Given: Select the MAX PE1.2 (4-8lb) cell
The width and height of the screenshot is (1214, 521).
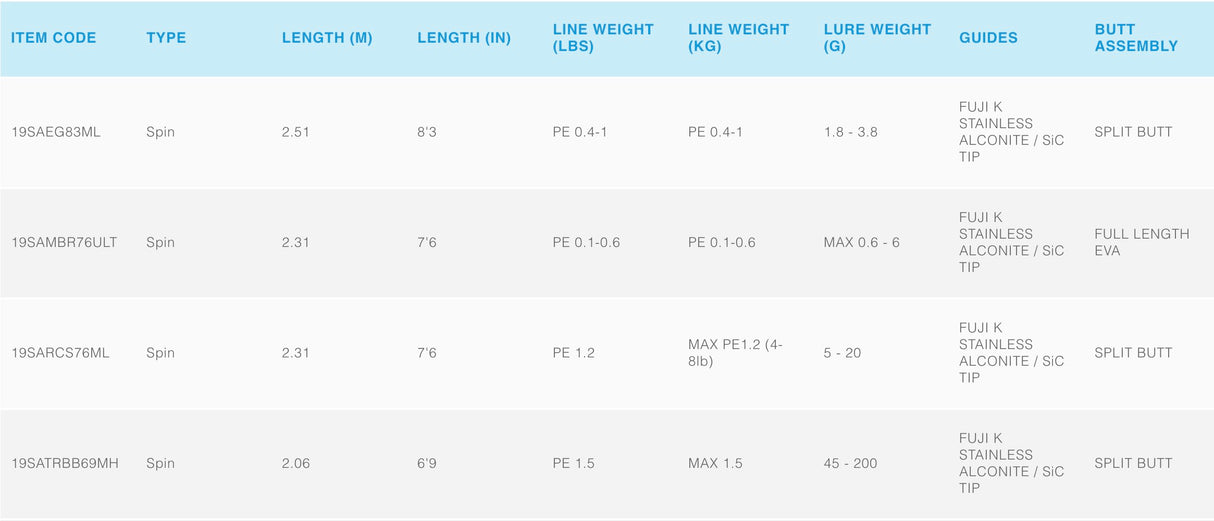Looking at the screenshot, I should click(735, 353).
